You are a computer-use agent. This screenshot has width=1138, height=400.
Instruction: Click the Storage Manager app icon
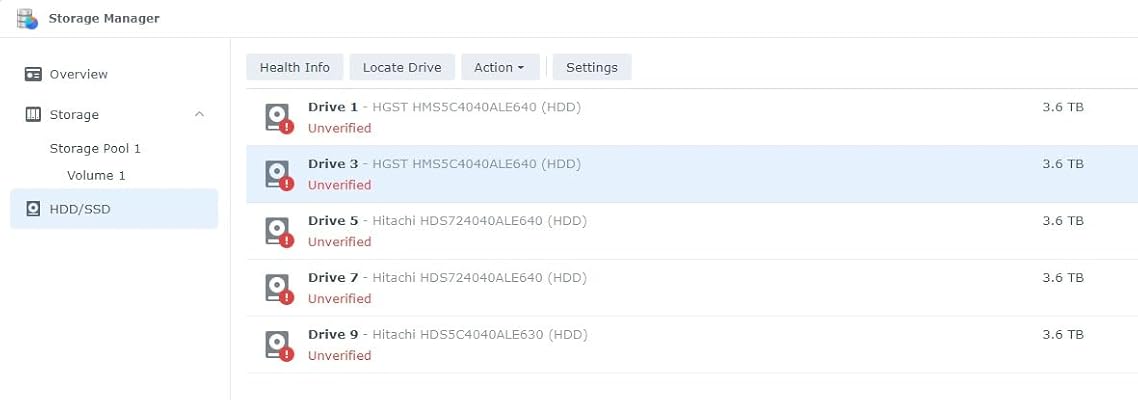click(27, 18)
